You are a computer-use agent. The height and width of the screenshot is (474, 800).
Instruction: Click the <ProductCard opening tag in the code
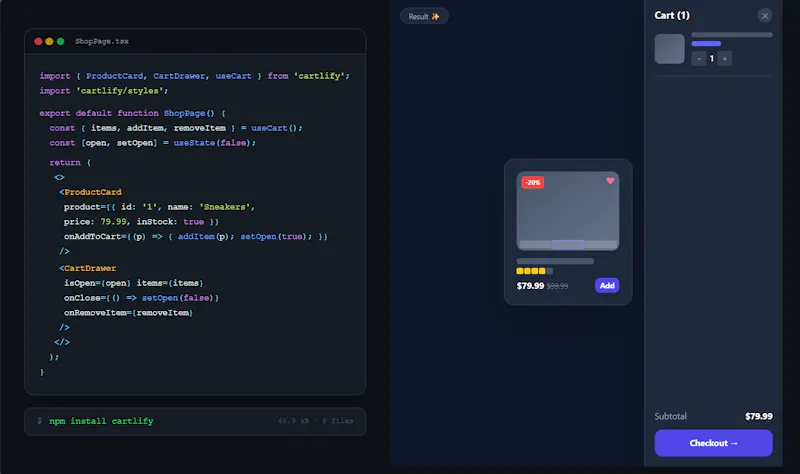90,192
